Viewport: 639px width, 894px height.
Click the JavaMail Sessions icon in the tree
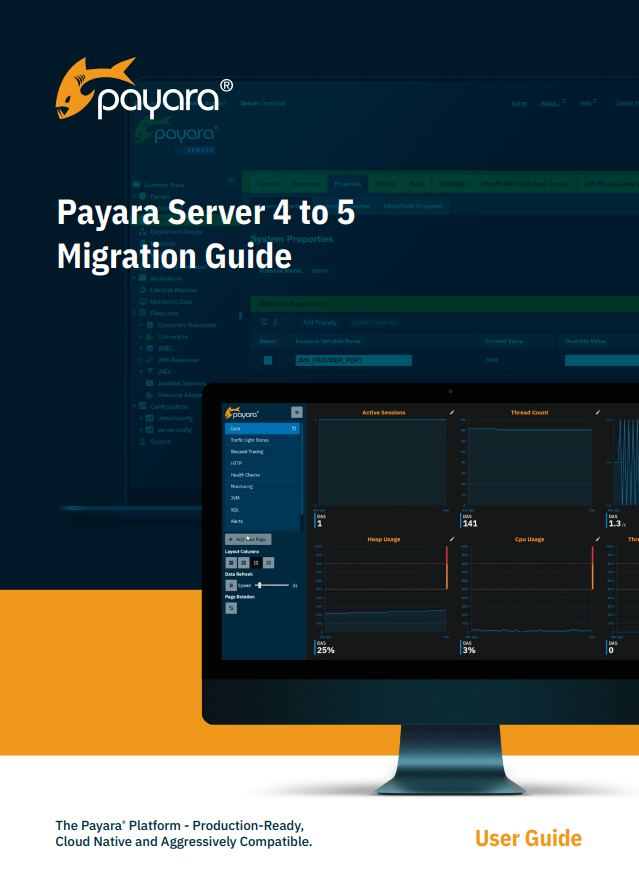coord(150,383)
